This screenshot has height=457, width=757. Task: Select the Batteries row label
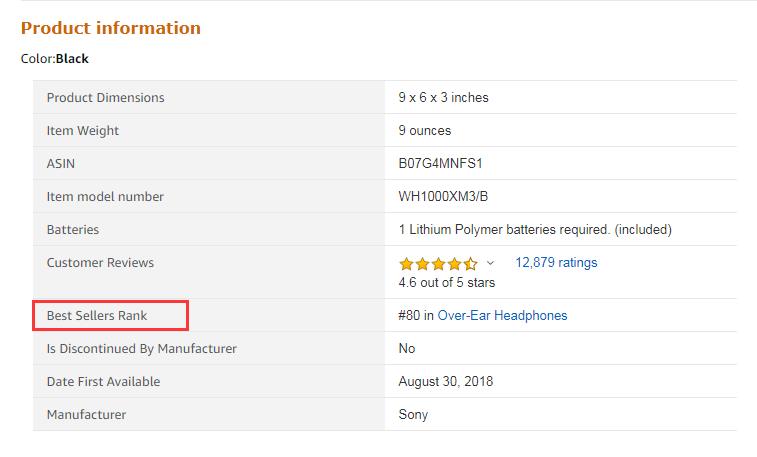73,229
